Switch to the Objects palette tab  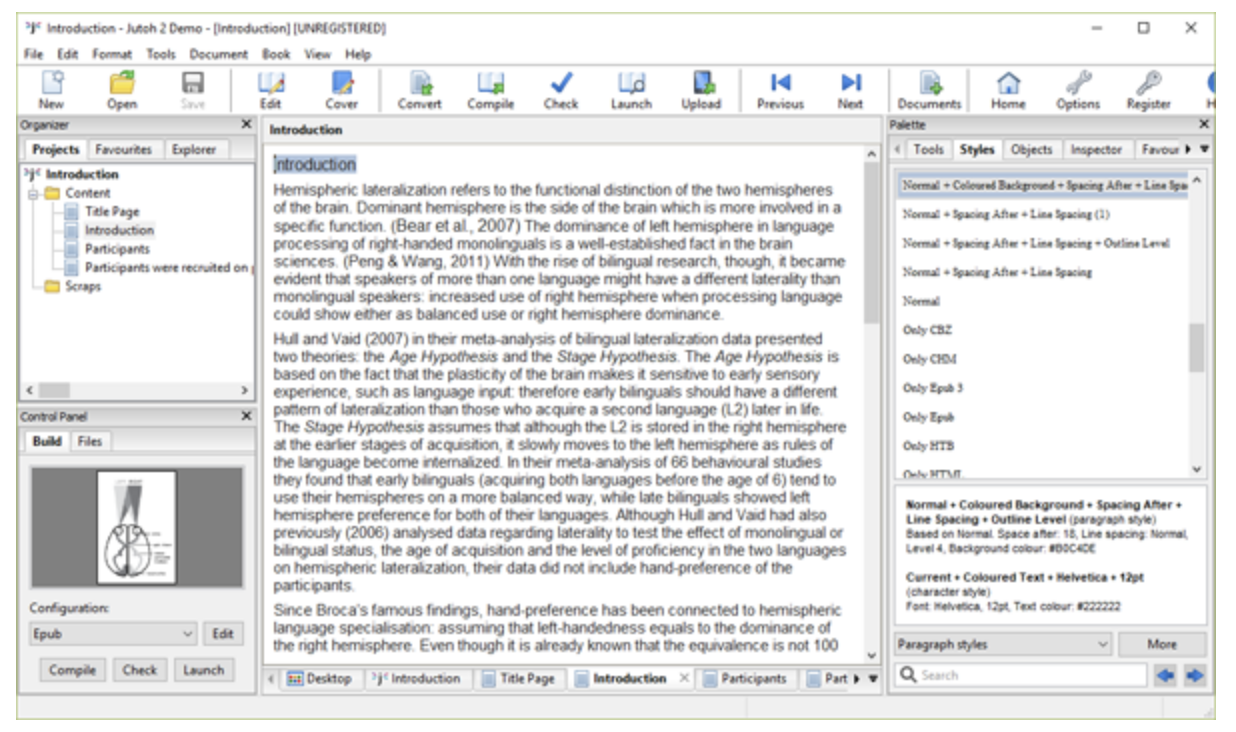tap(1030, 149)
